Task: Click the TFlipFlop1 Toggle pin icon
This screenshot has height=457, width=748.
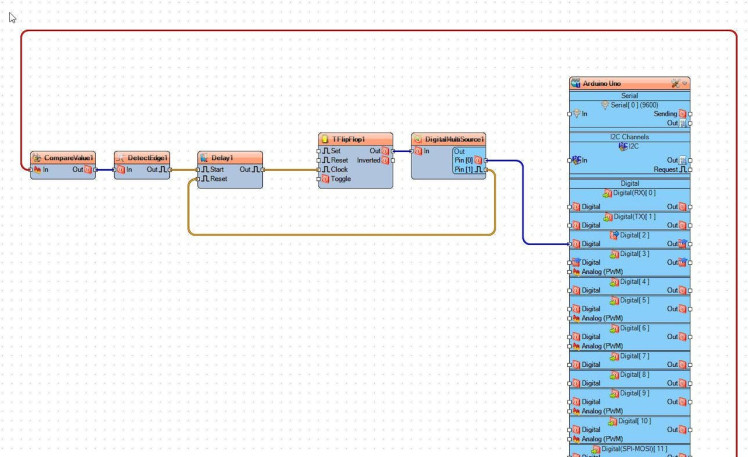Action: point(326,179)
